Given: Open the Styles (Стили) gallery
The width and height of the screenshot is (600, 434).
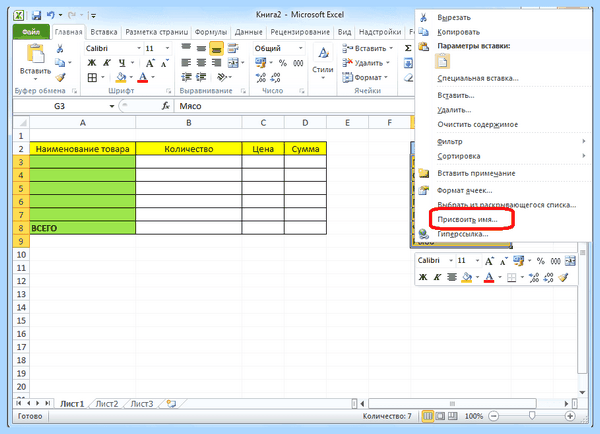Looking at the screenshot, I should coord(323,62).
